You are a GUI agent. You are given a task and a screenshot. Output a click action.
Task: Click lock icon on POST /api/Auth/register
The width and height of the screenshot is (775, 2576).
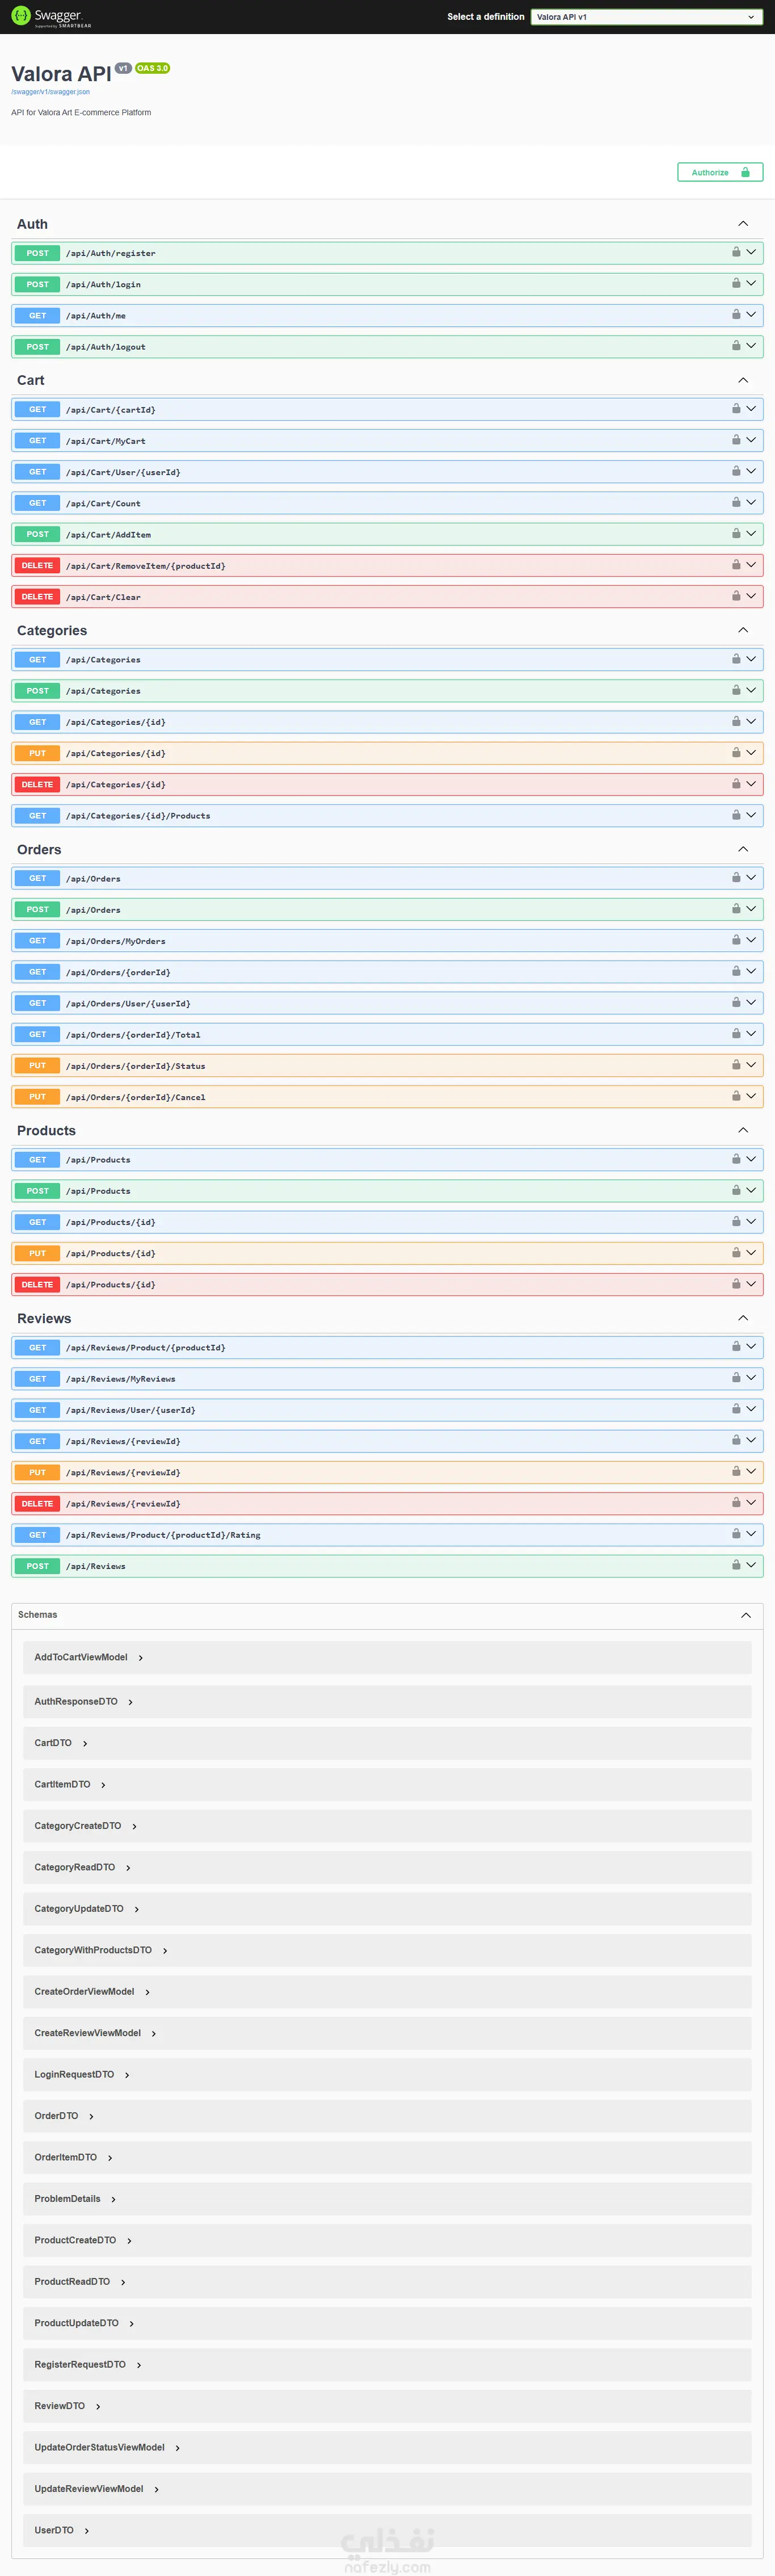pos(736,252)
